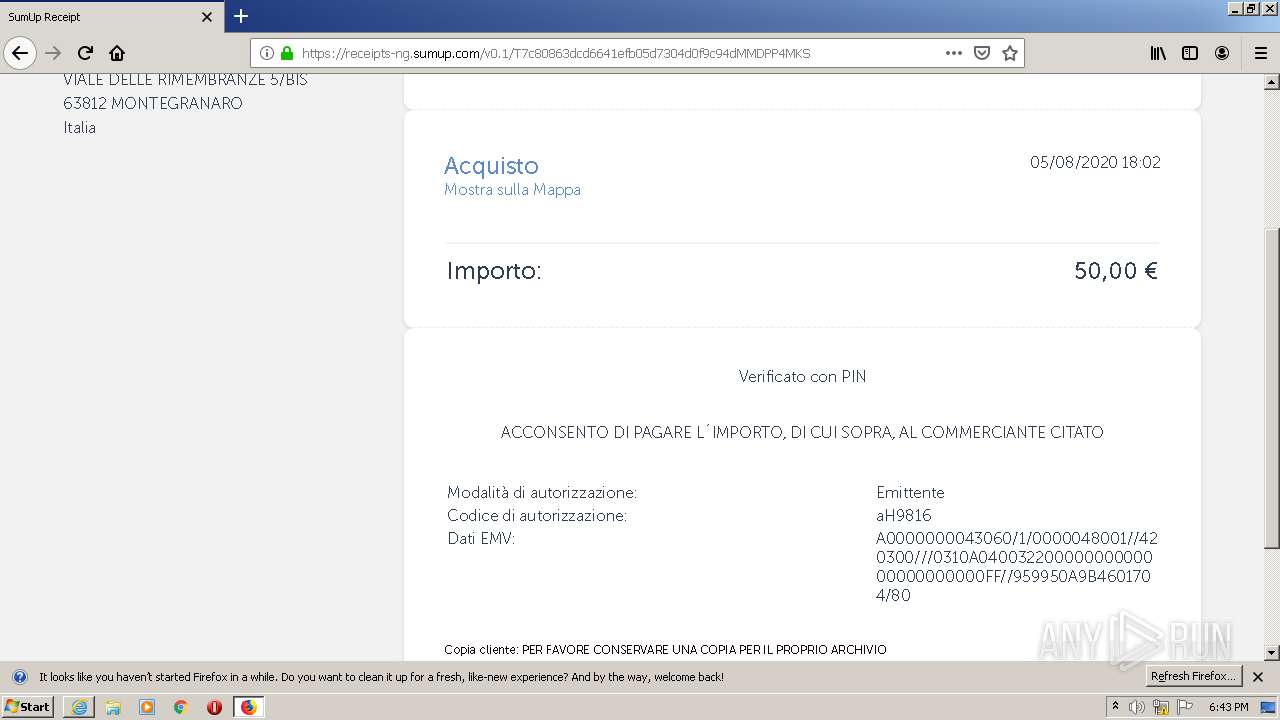This screenshot has height=720, width=1280.
Task: Click scrollbar up arrow
Action: coord(1272,82)
